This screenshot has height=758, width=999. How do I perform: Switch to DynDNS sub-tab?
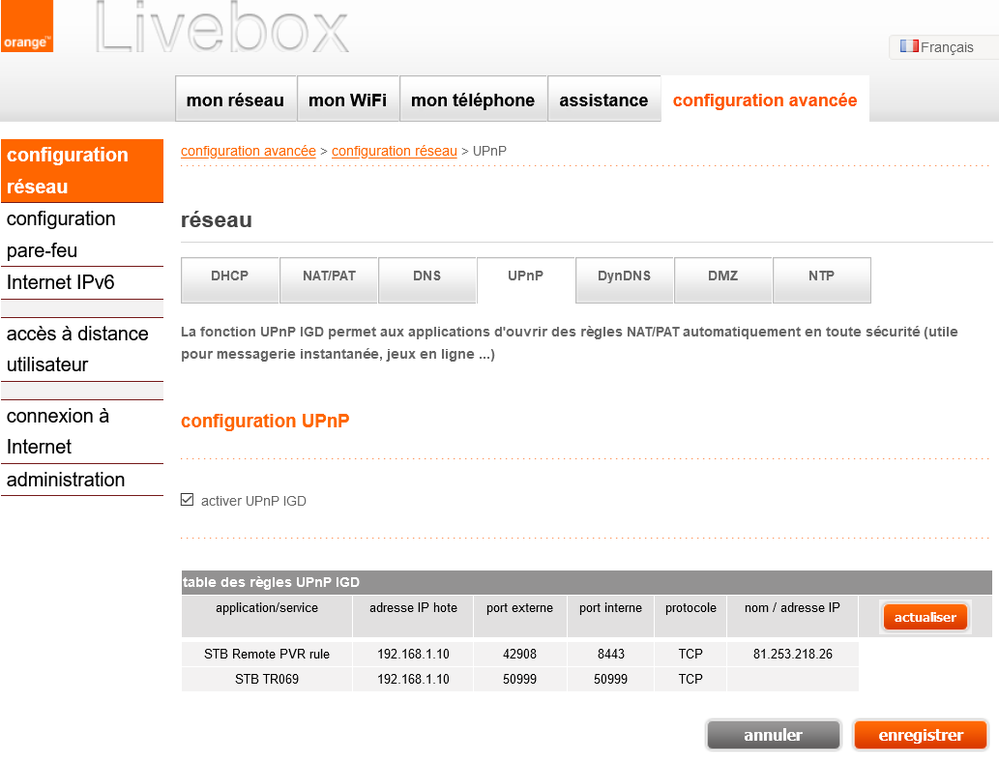624,280
